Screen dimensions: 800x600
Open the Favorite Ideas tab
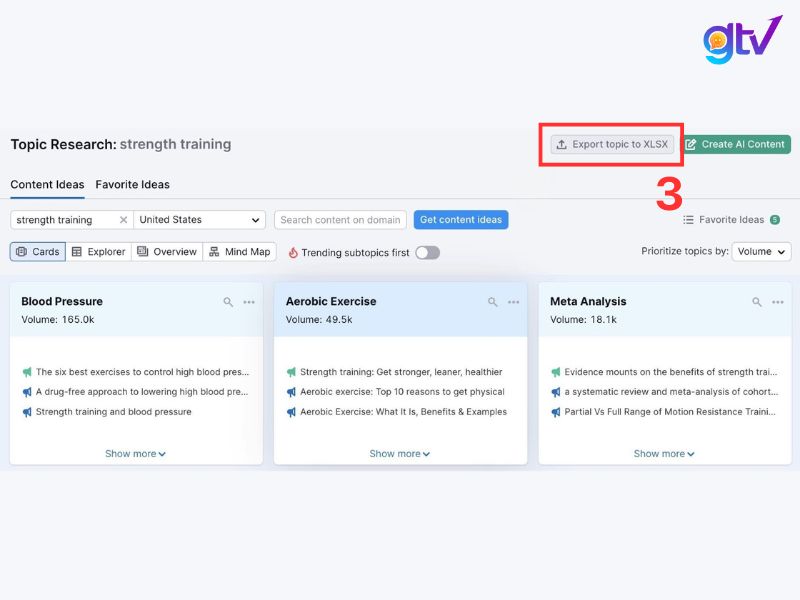pos(132,185)
